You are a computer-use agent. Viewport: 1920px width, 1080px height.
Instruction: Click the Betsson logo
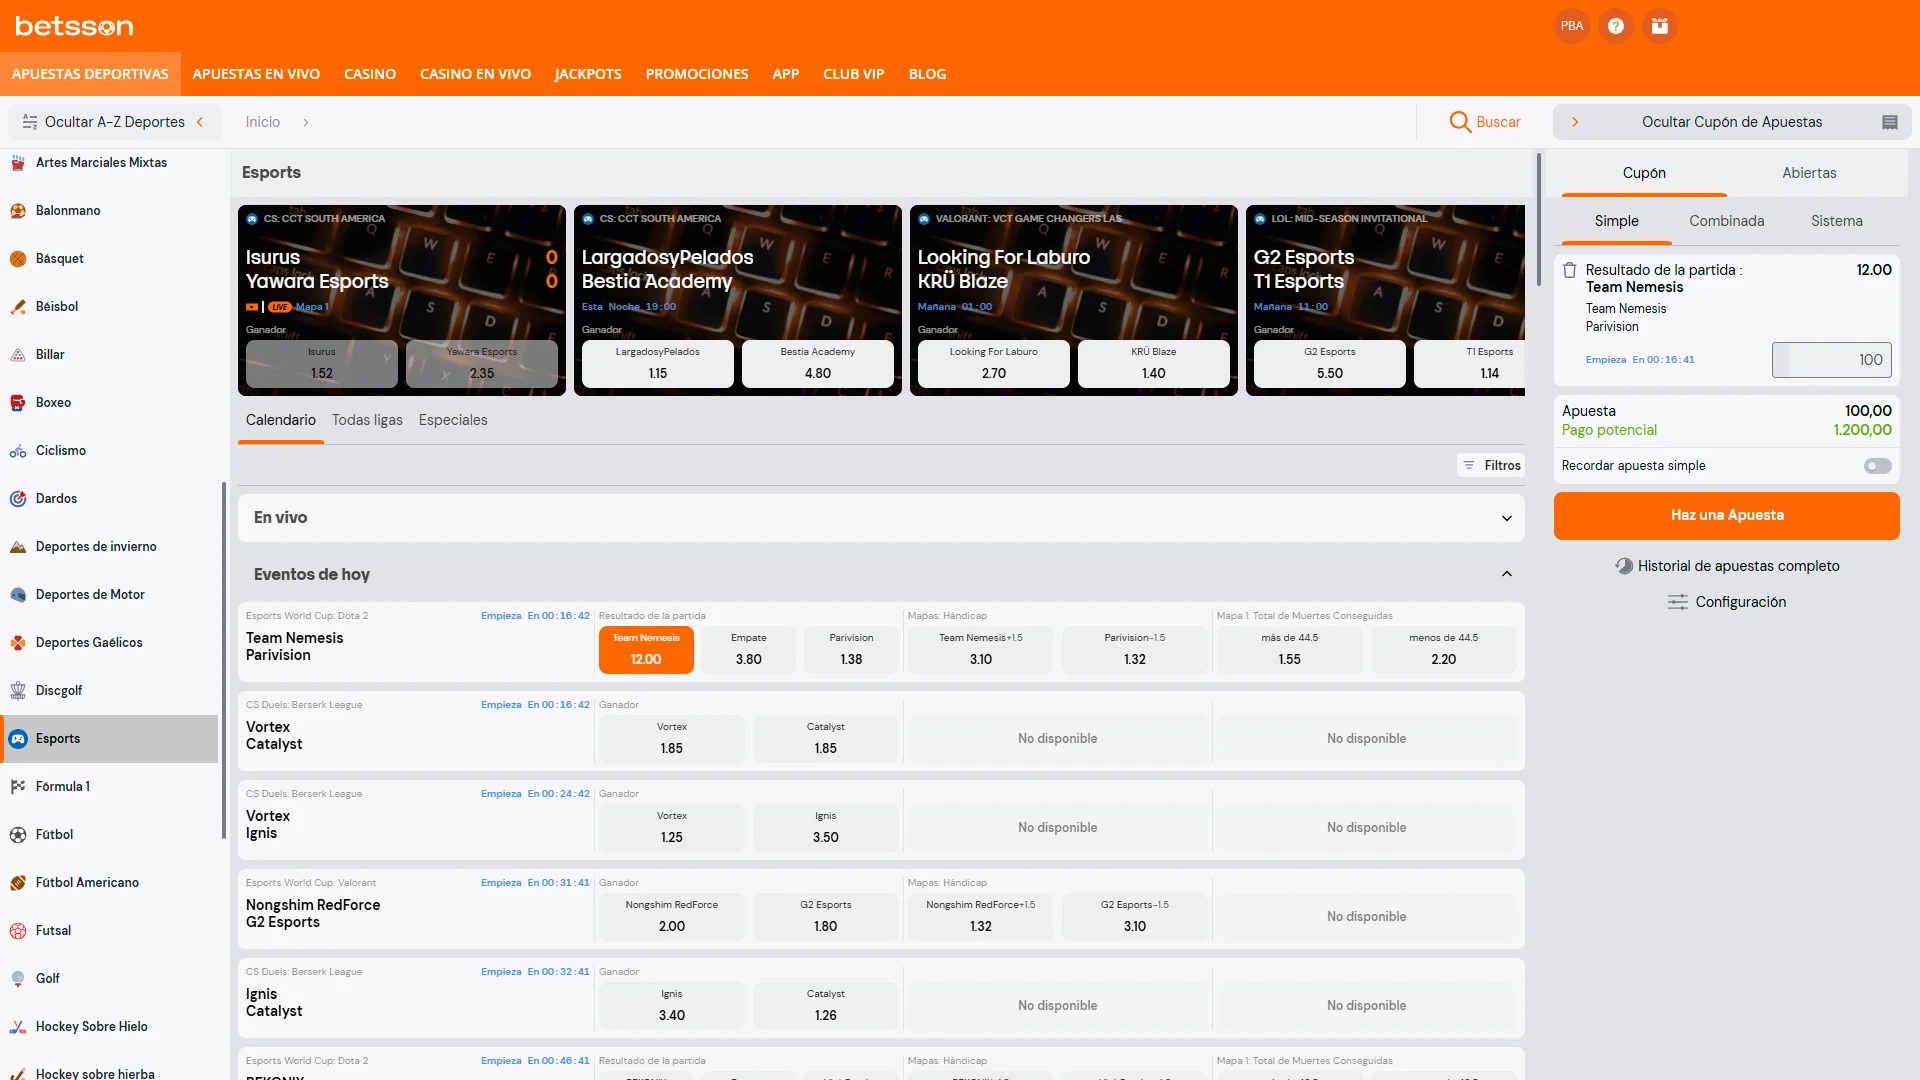[x=74, y=26]
